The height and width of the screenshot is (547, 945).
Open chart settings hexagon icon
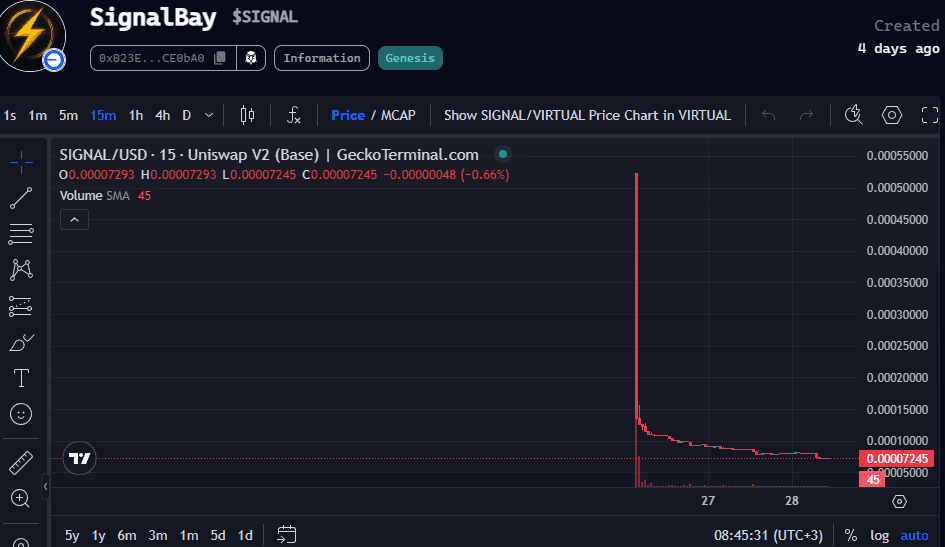[891, 115]
